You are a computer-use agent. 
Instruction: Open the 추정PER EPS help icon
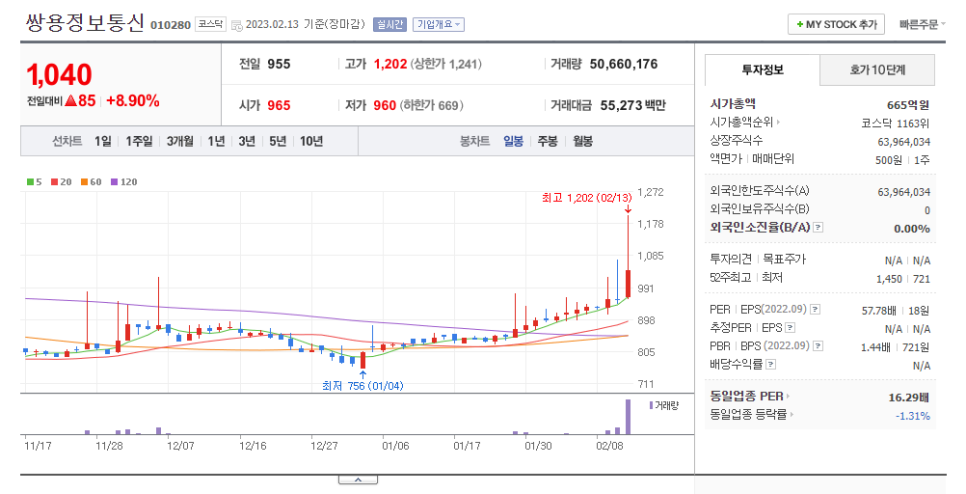pos(790,328)
